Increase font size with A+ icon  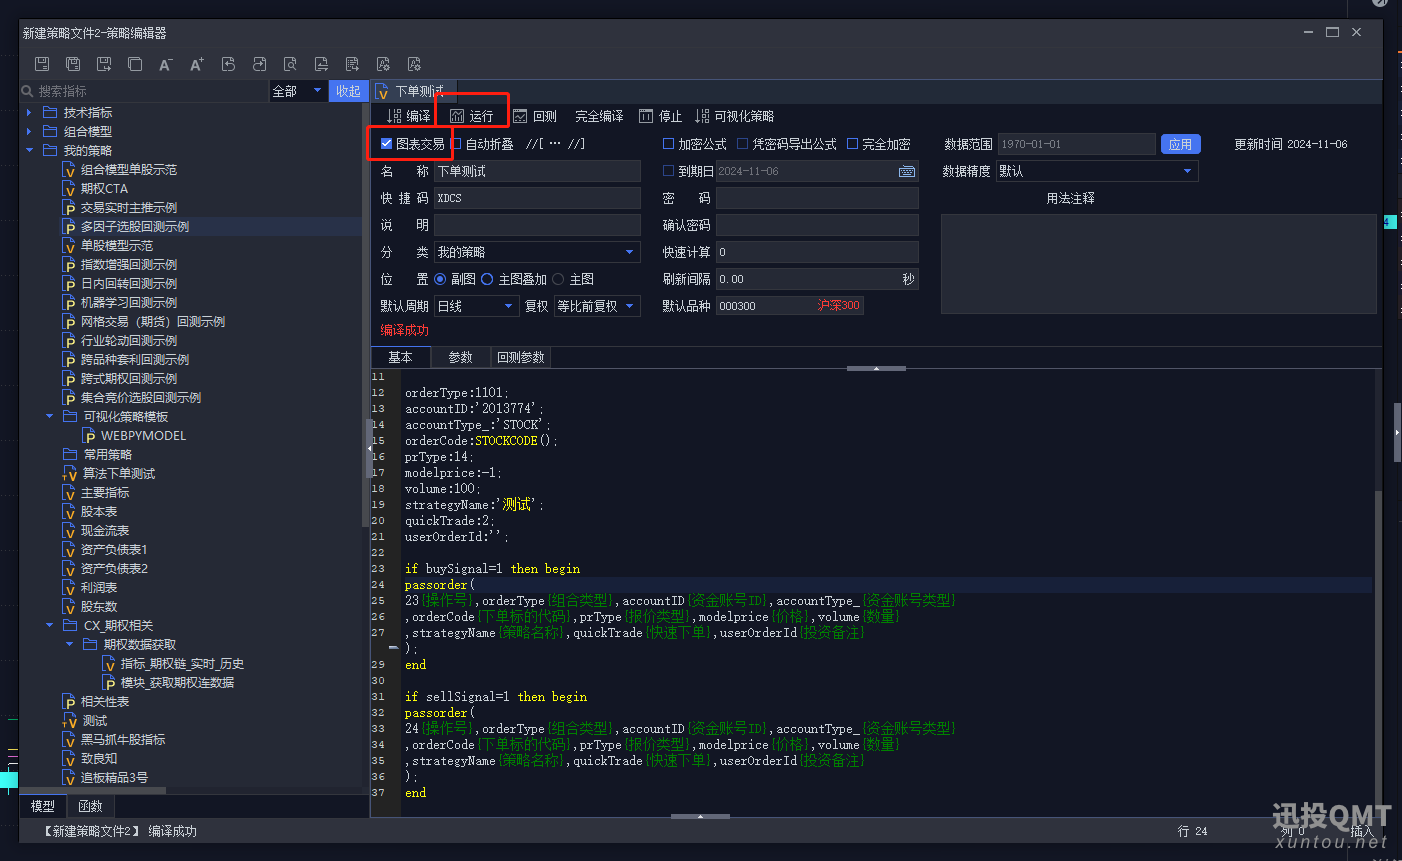coord(197,64)
